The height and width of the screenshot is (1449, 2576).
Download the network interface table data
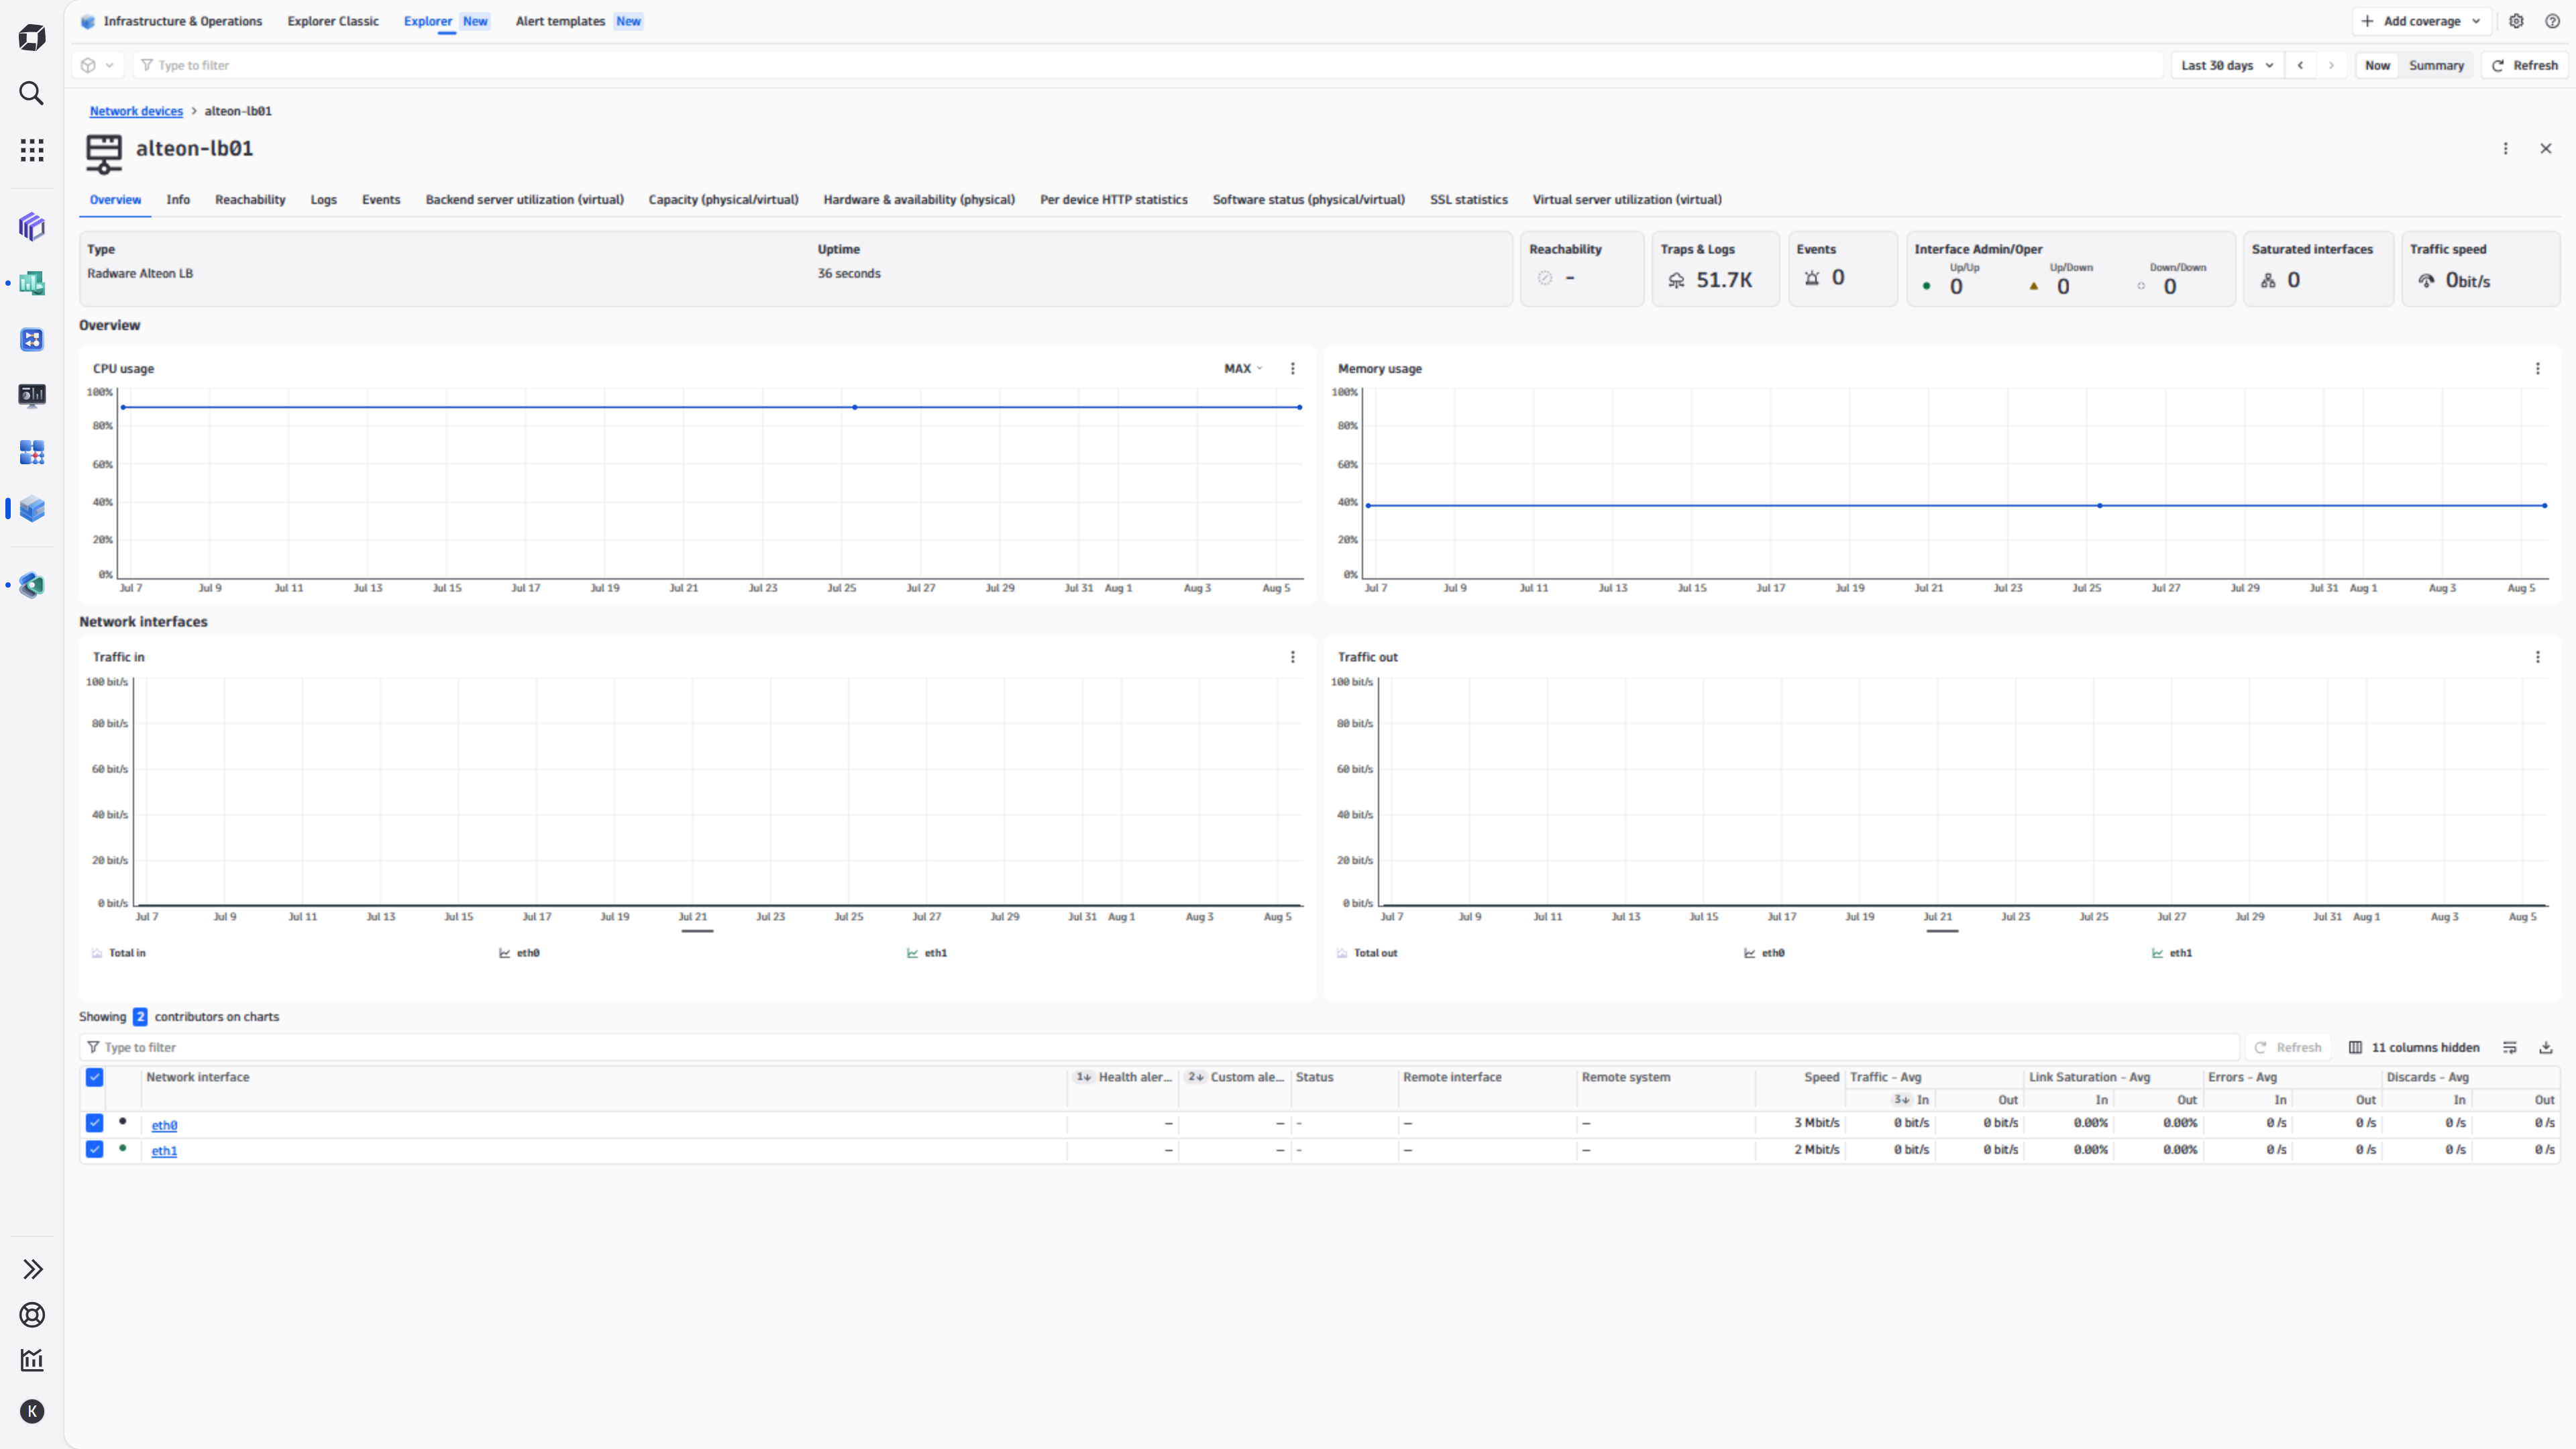[2546, 1047]
